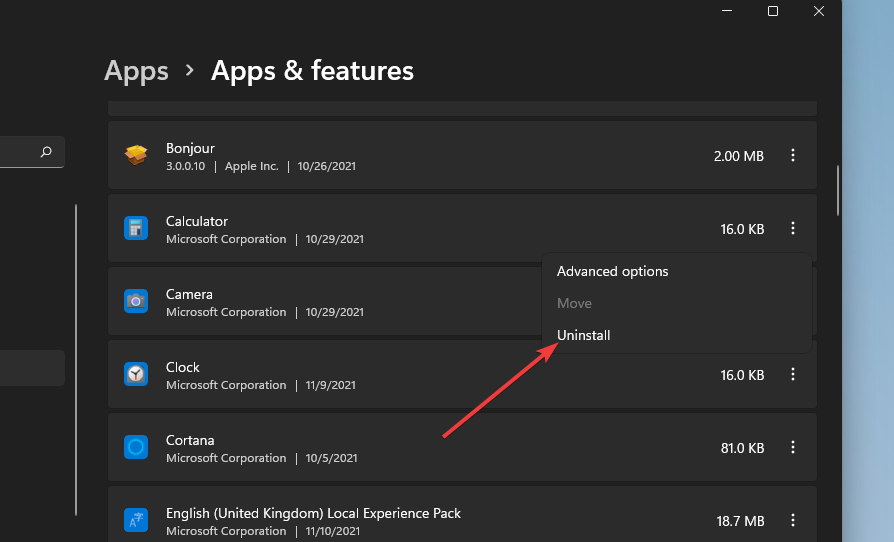This screenshot has width=894, height=542.
Task: Click the app list vertical scrollbar thumb
Action: point(838,190)
